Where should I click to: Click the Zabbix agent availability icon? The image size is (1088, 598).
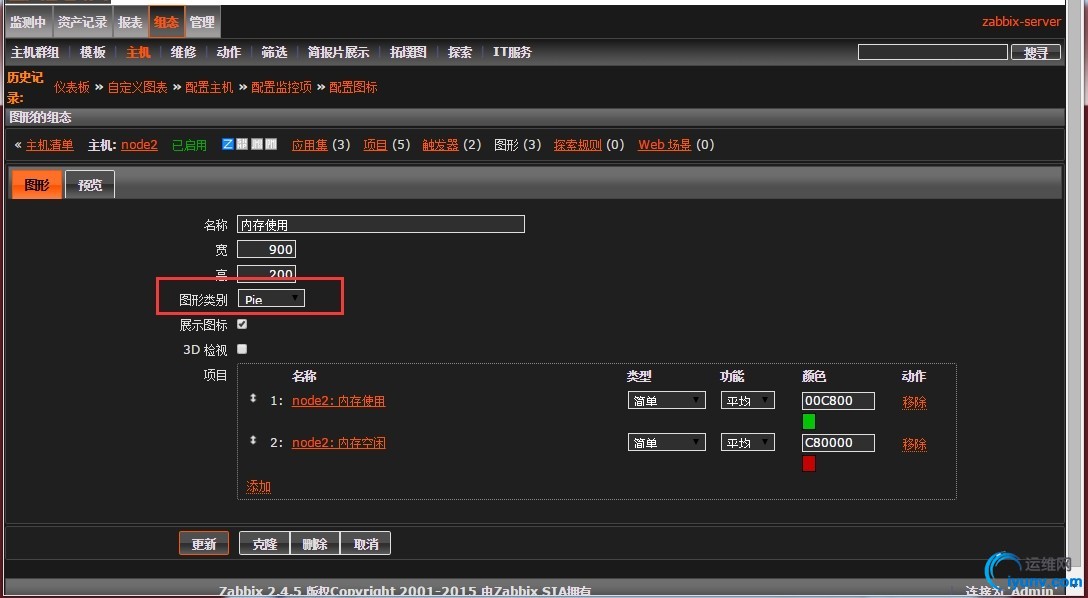(228, 144)
